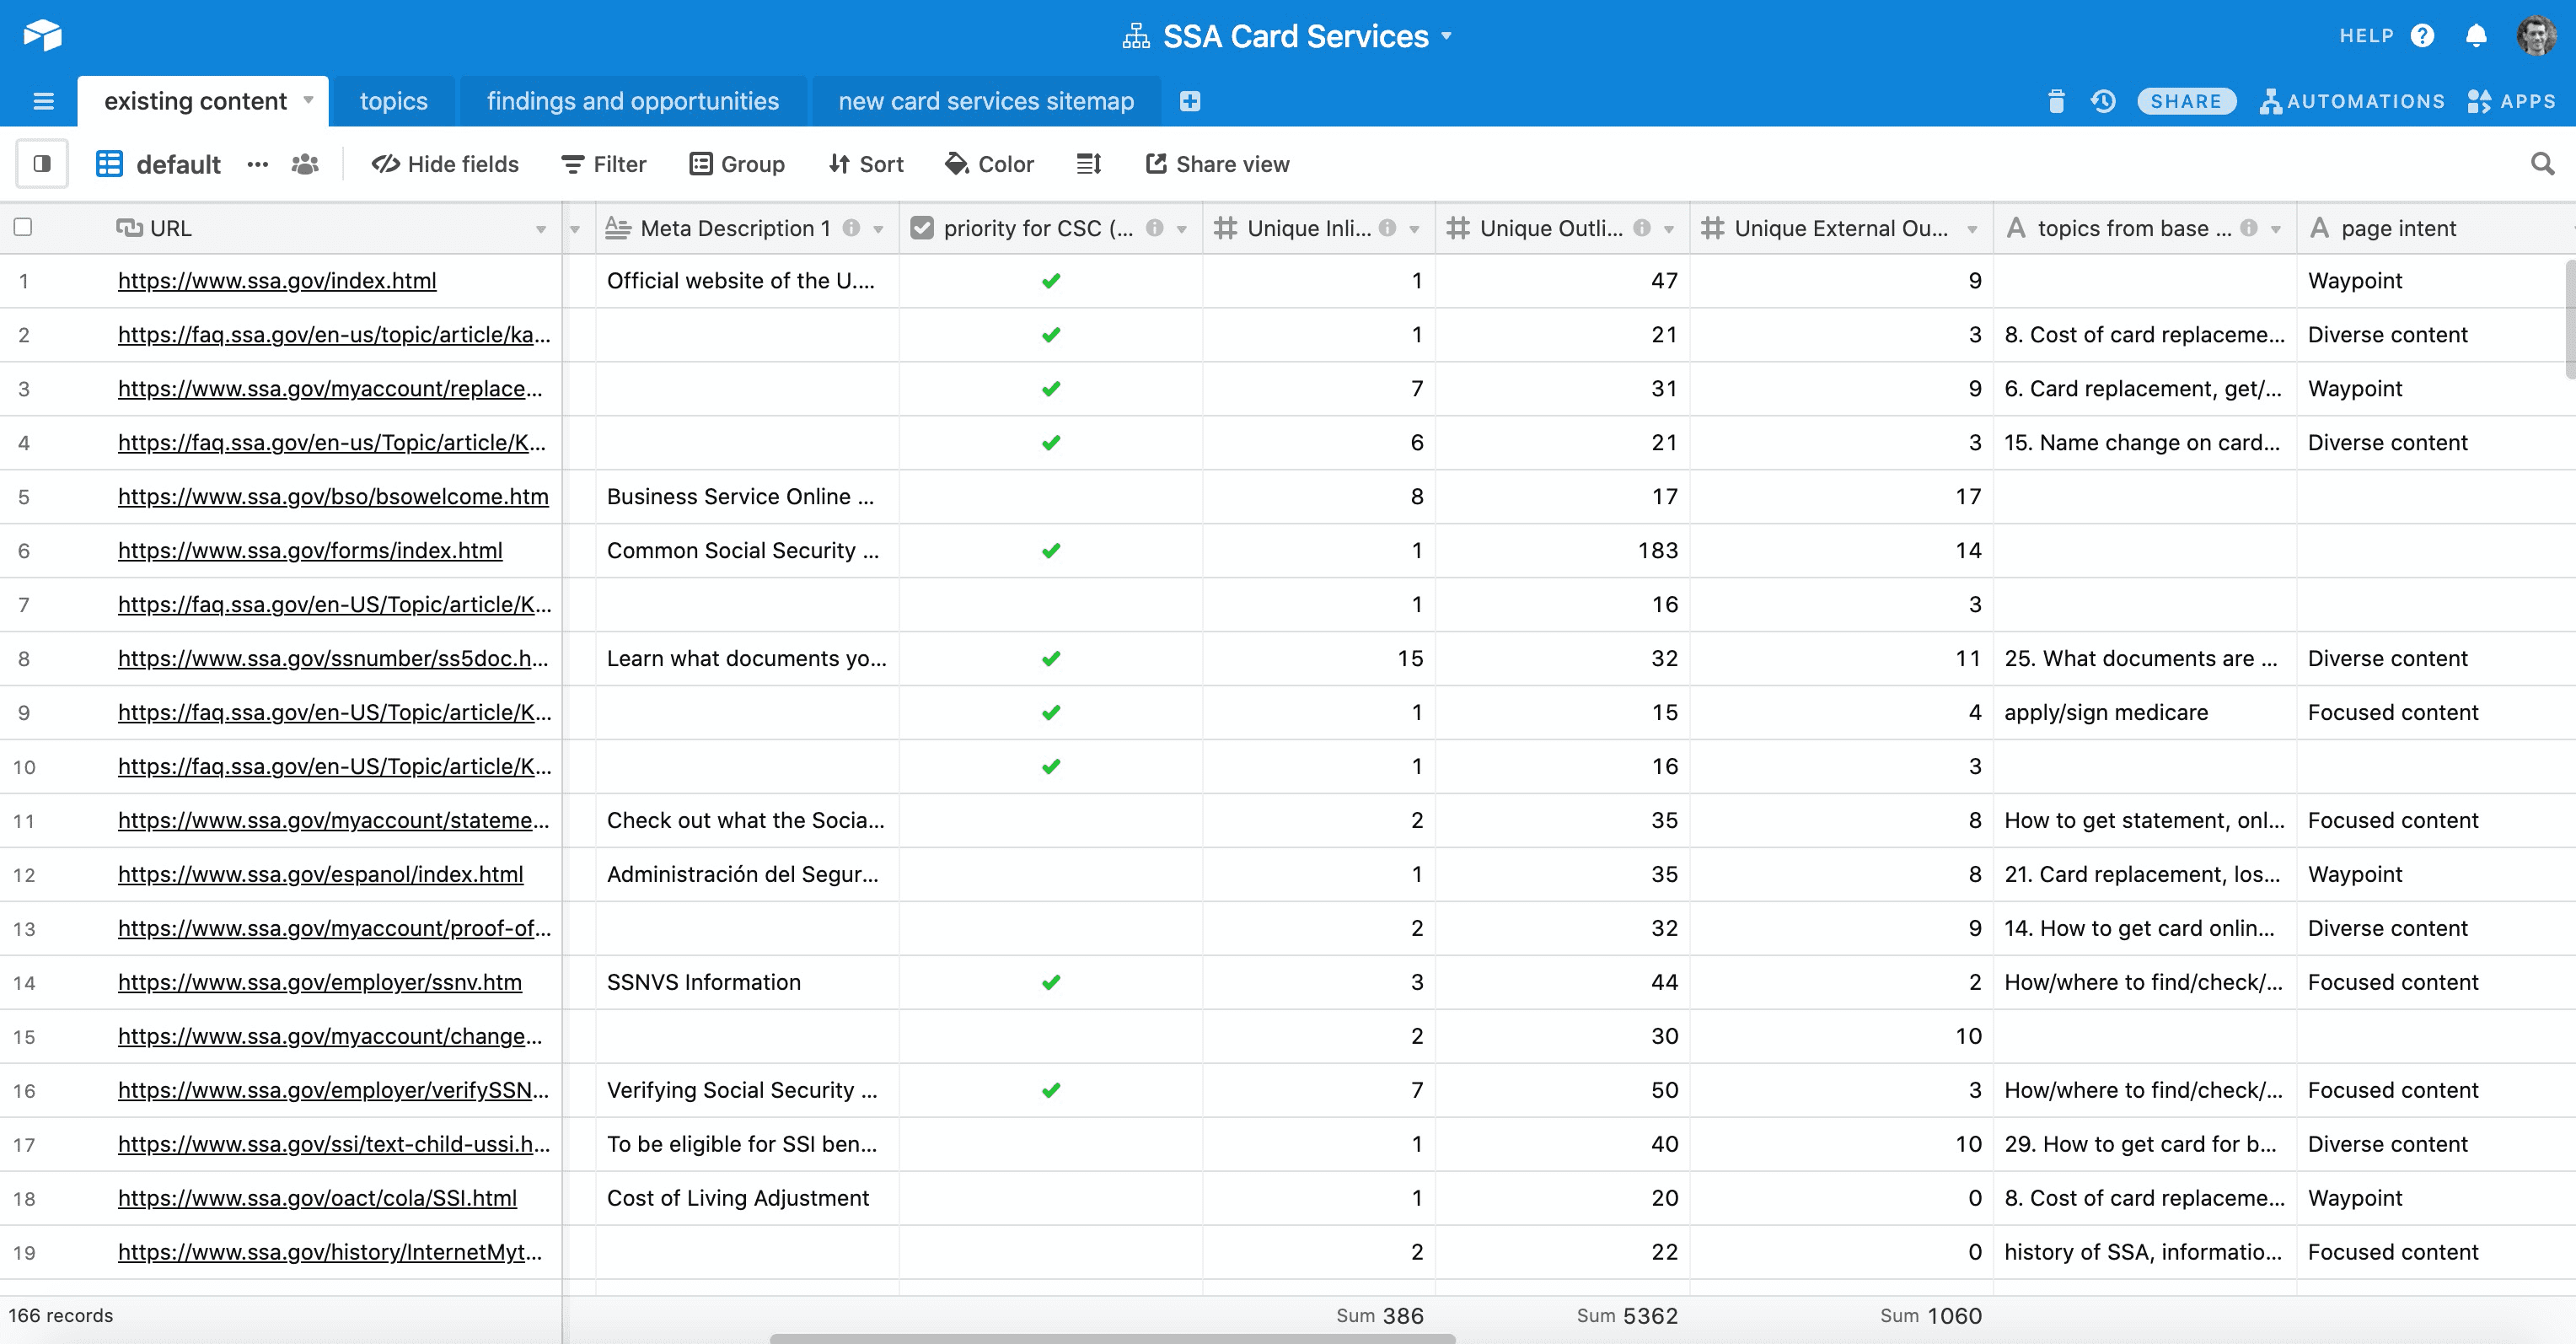Image resolution: width=2576 pixels, height=1344 pixels.
Task: Open Unique External Outlinks column dropdown arrow
Action: (x=1972, y=229)
